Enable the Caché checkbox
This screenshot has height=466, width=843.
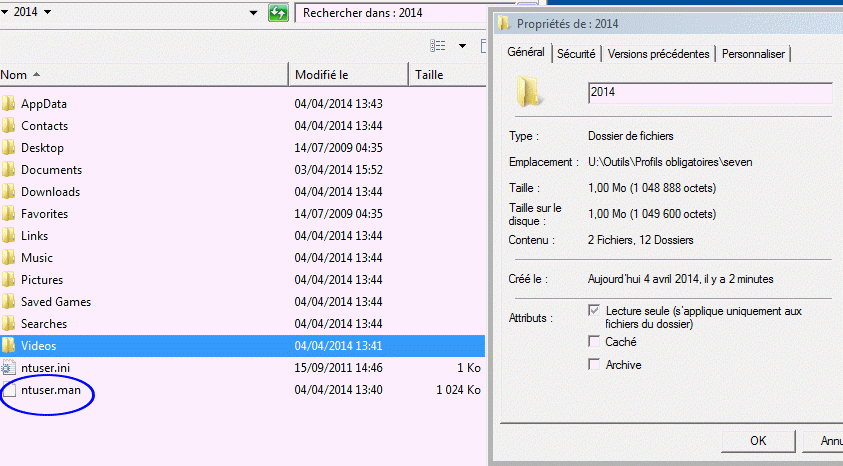(x=594, y=341)
